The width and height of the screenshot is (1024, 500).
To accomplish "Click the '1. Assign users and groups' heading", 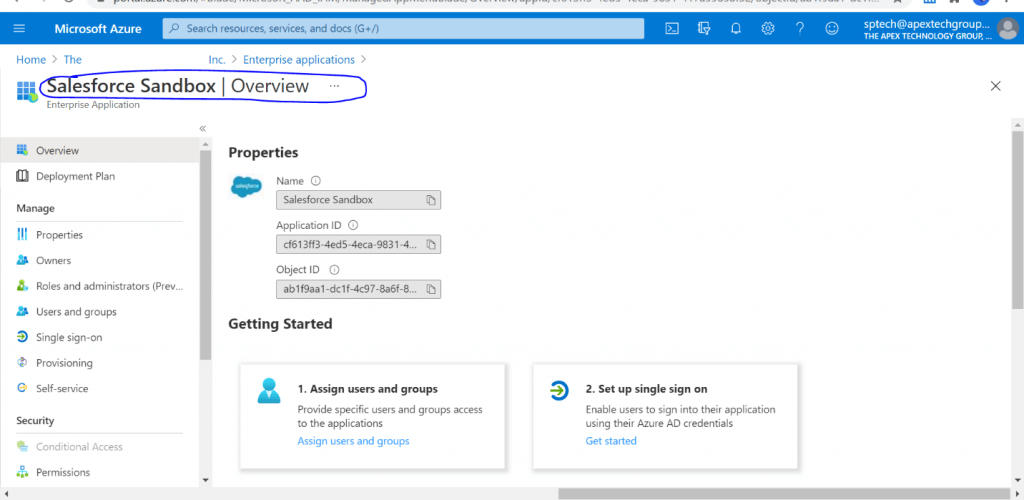I will [368, 389].
